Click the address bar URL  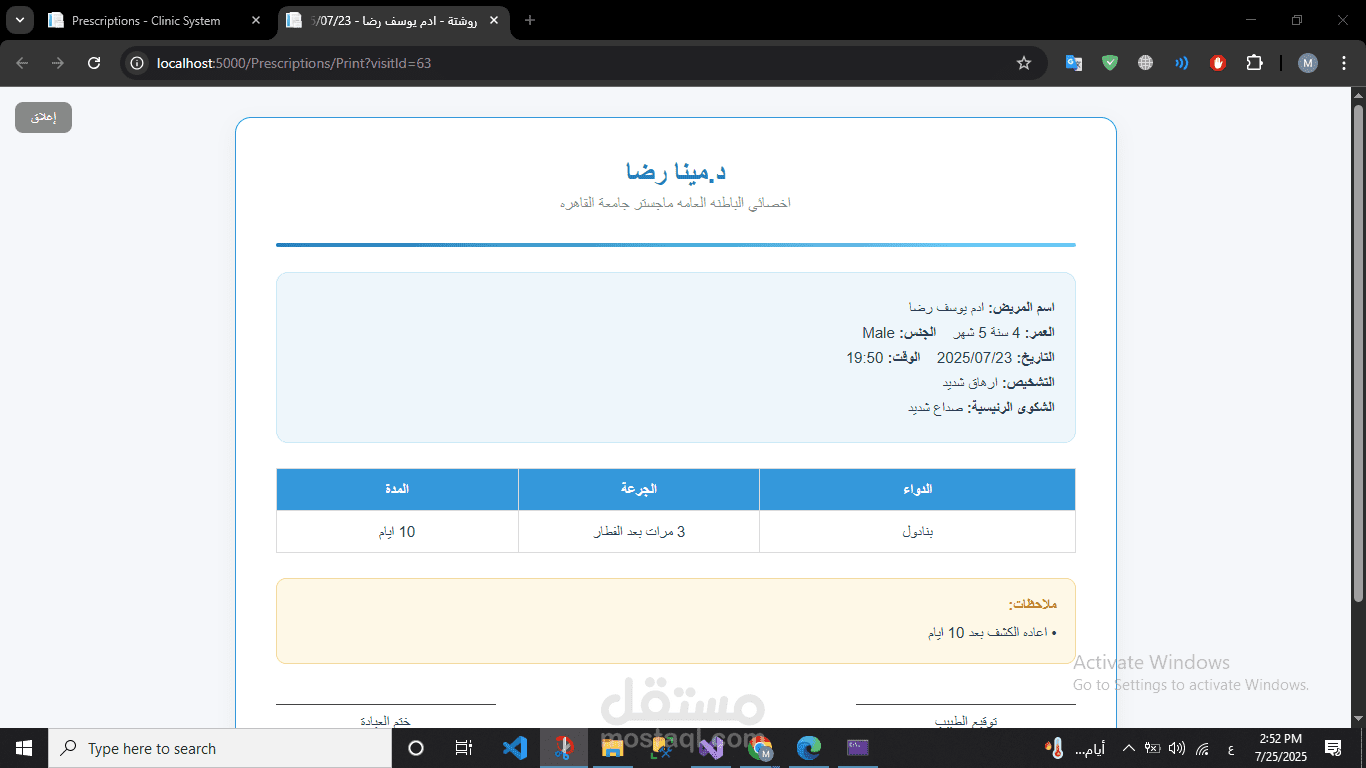pyautogui.click(x=294, y=63)
